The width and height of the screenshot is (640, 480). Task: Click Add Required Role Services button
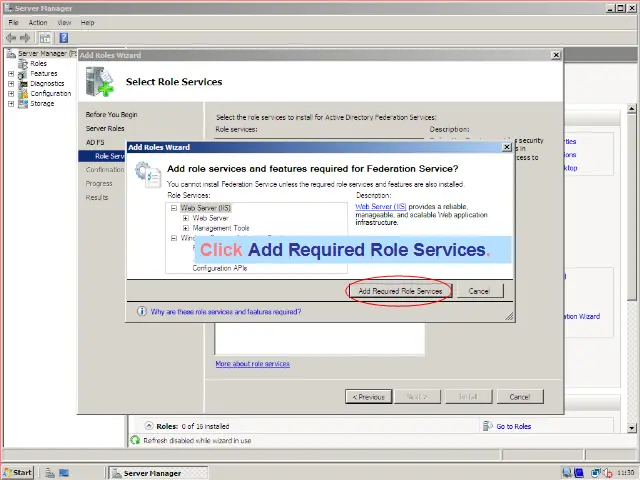pyautogui.click(x=400, y=291)
